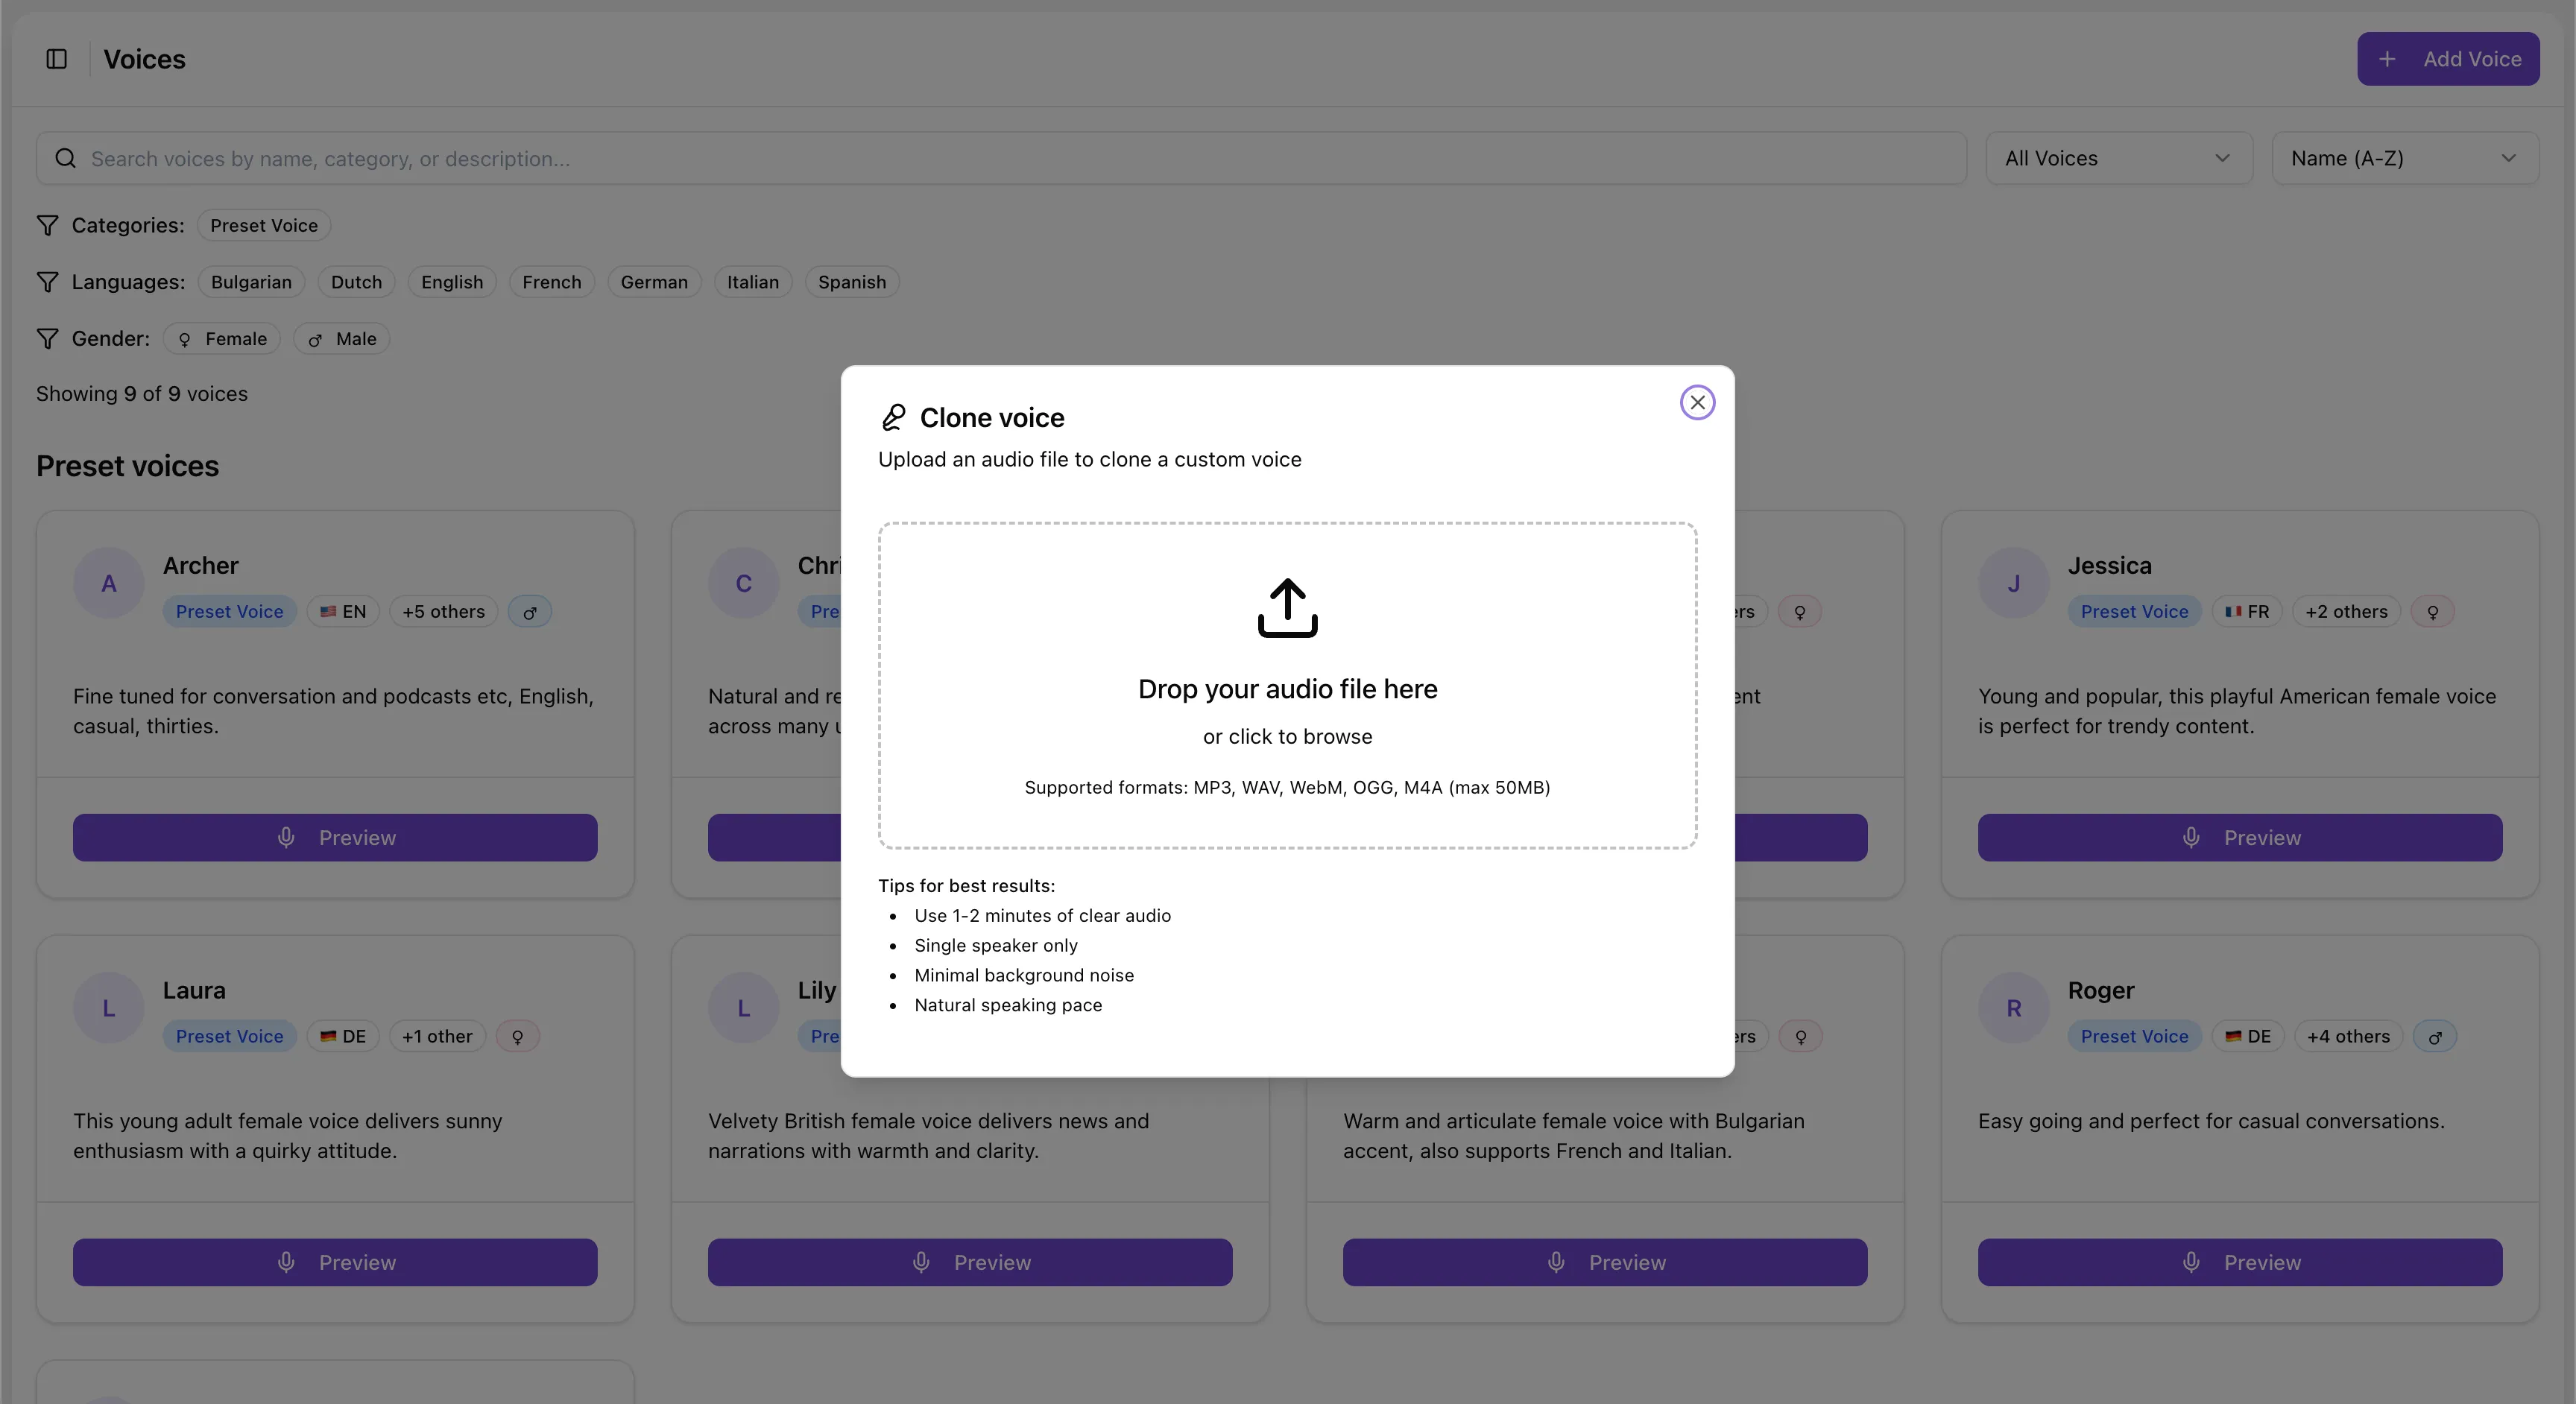Viewport: 2576px width, 1404px height.
Task: Click Archer's +5 others badge
Action: (443, 612)
